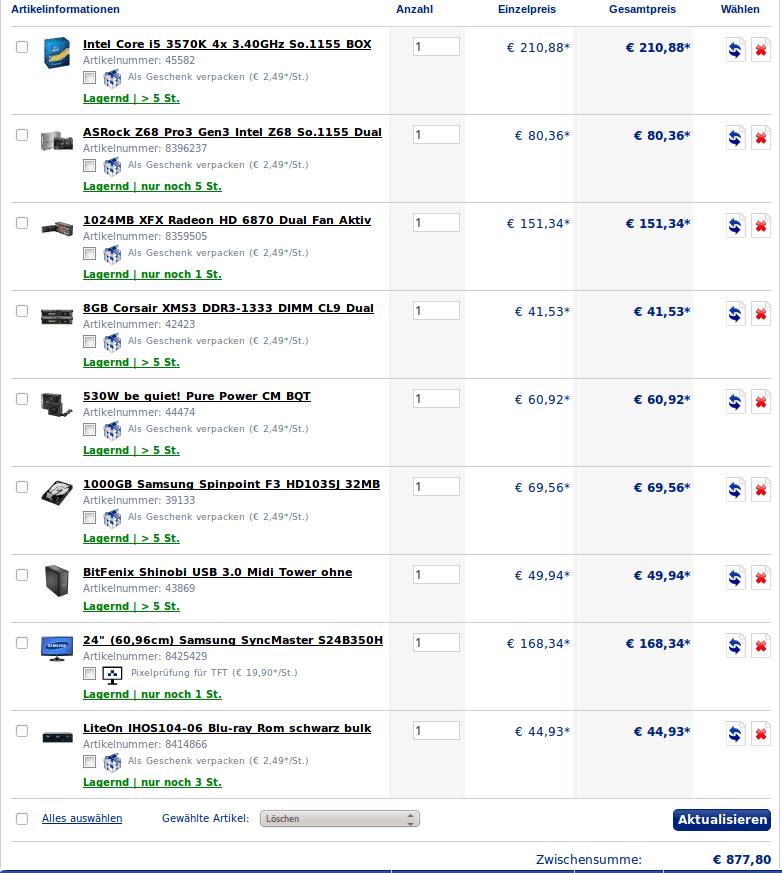
Task: Open the Gewählte Artikel dropdown
Action: point(340,819)
